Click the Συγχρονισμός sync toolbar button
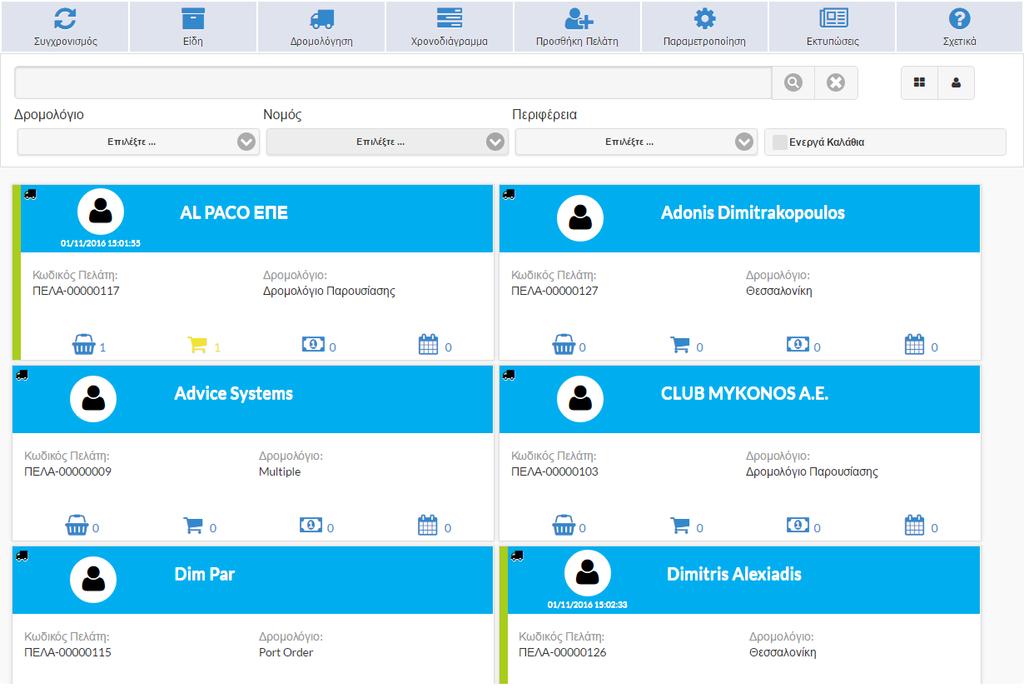1024x688 pixels. coord(65,26)
